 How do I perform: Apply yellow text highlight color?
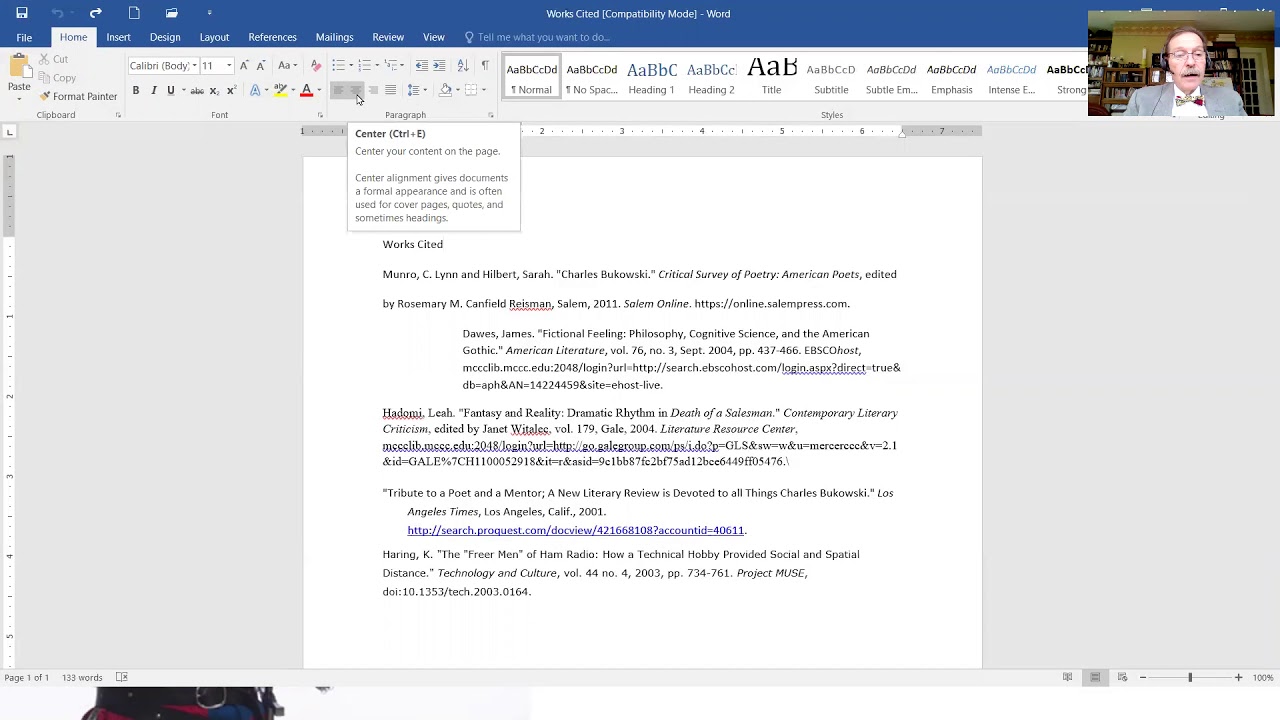[x=280, y=90]
